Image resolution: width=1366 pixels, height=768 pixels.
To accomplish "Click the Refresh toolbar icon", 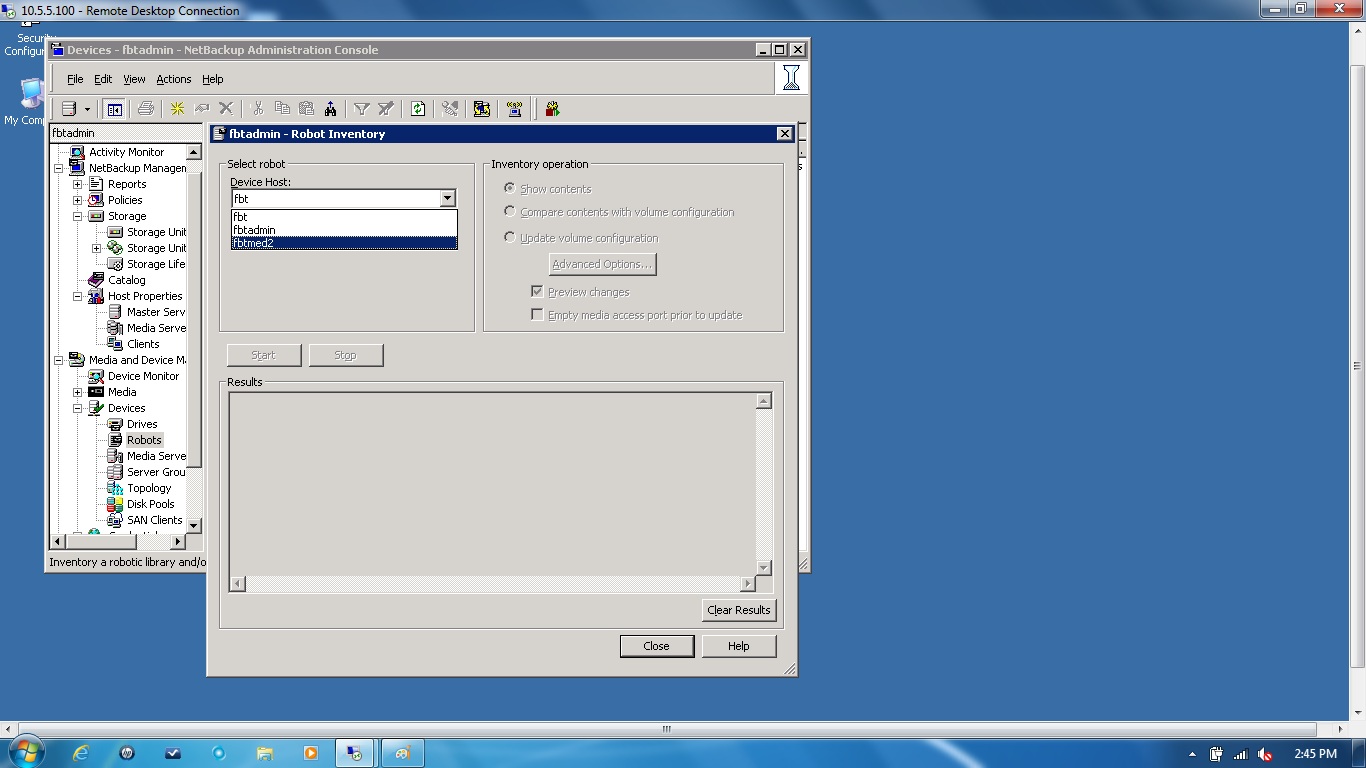I will point(418,108).
